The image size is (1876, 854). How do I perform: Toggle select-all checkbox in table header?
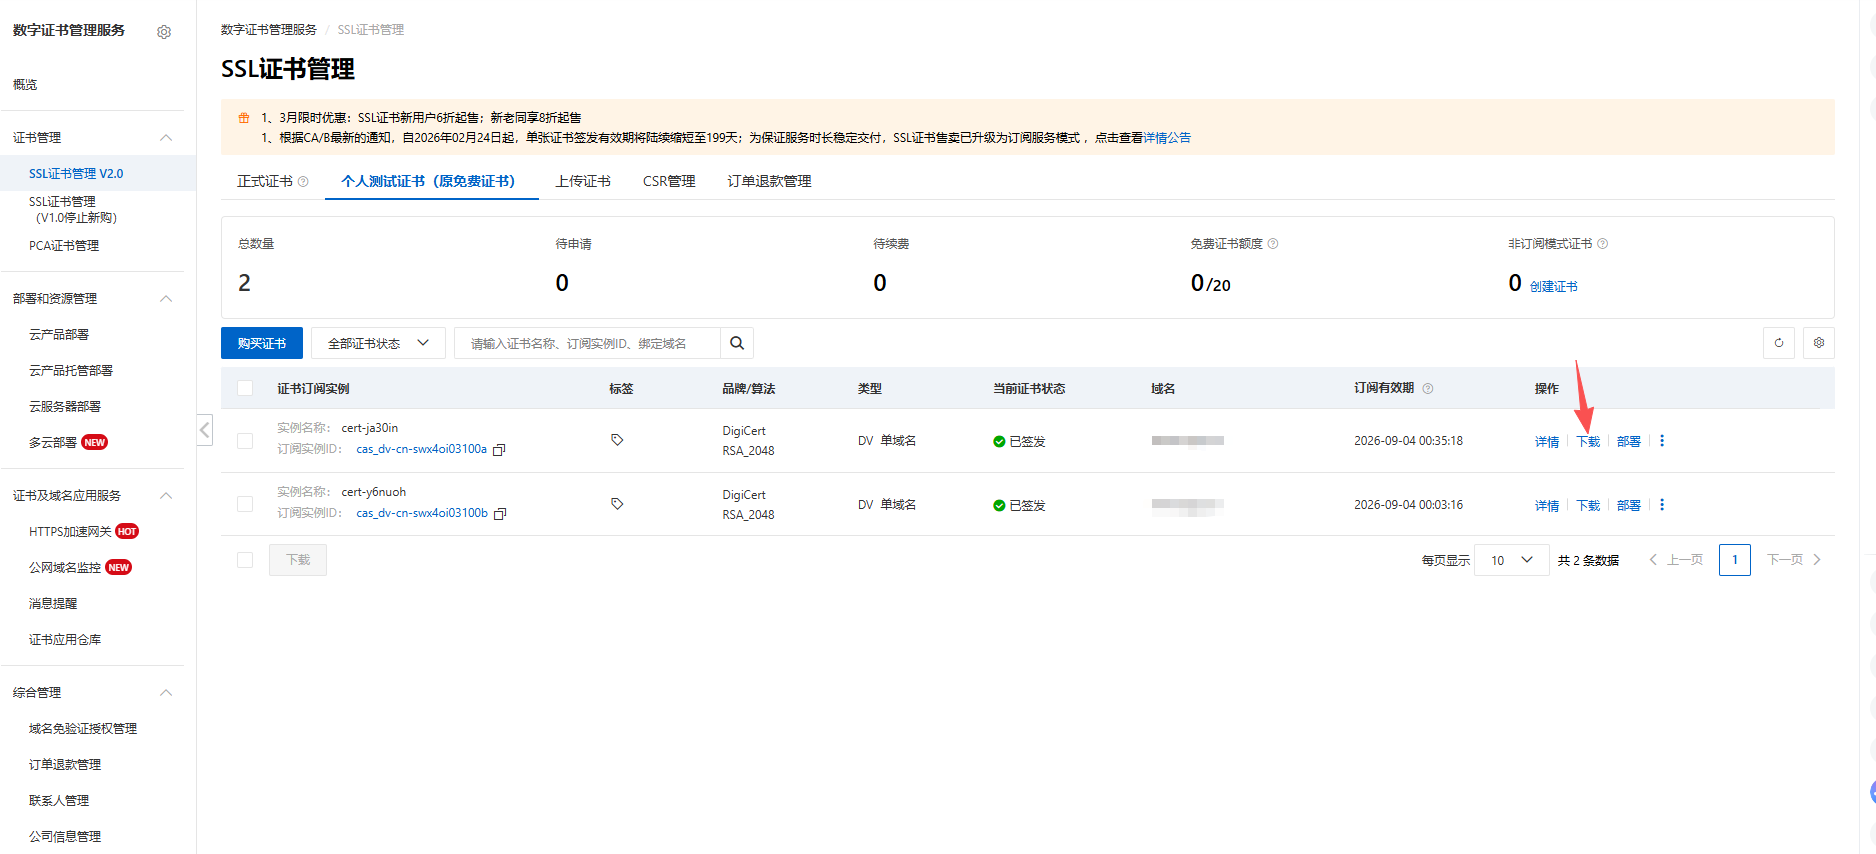pyautogui.click(x=245, y=388)
